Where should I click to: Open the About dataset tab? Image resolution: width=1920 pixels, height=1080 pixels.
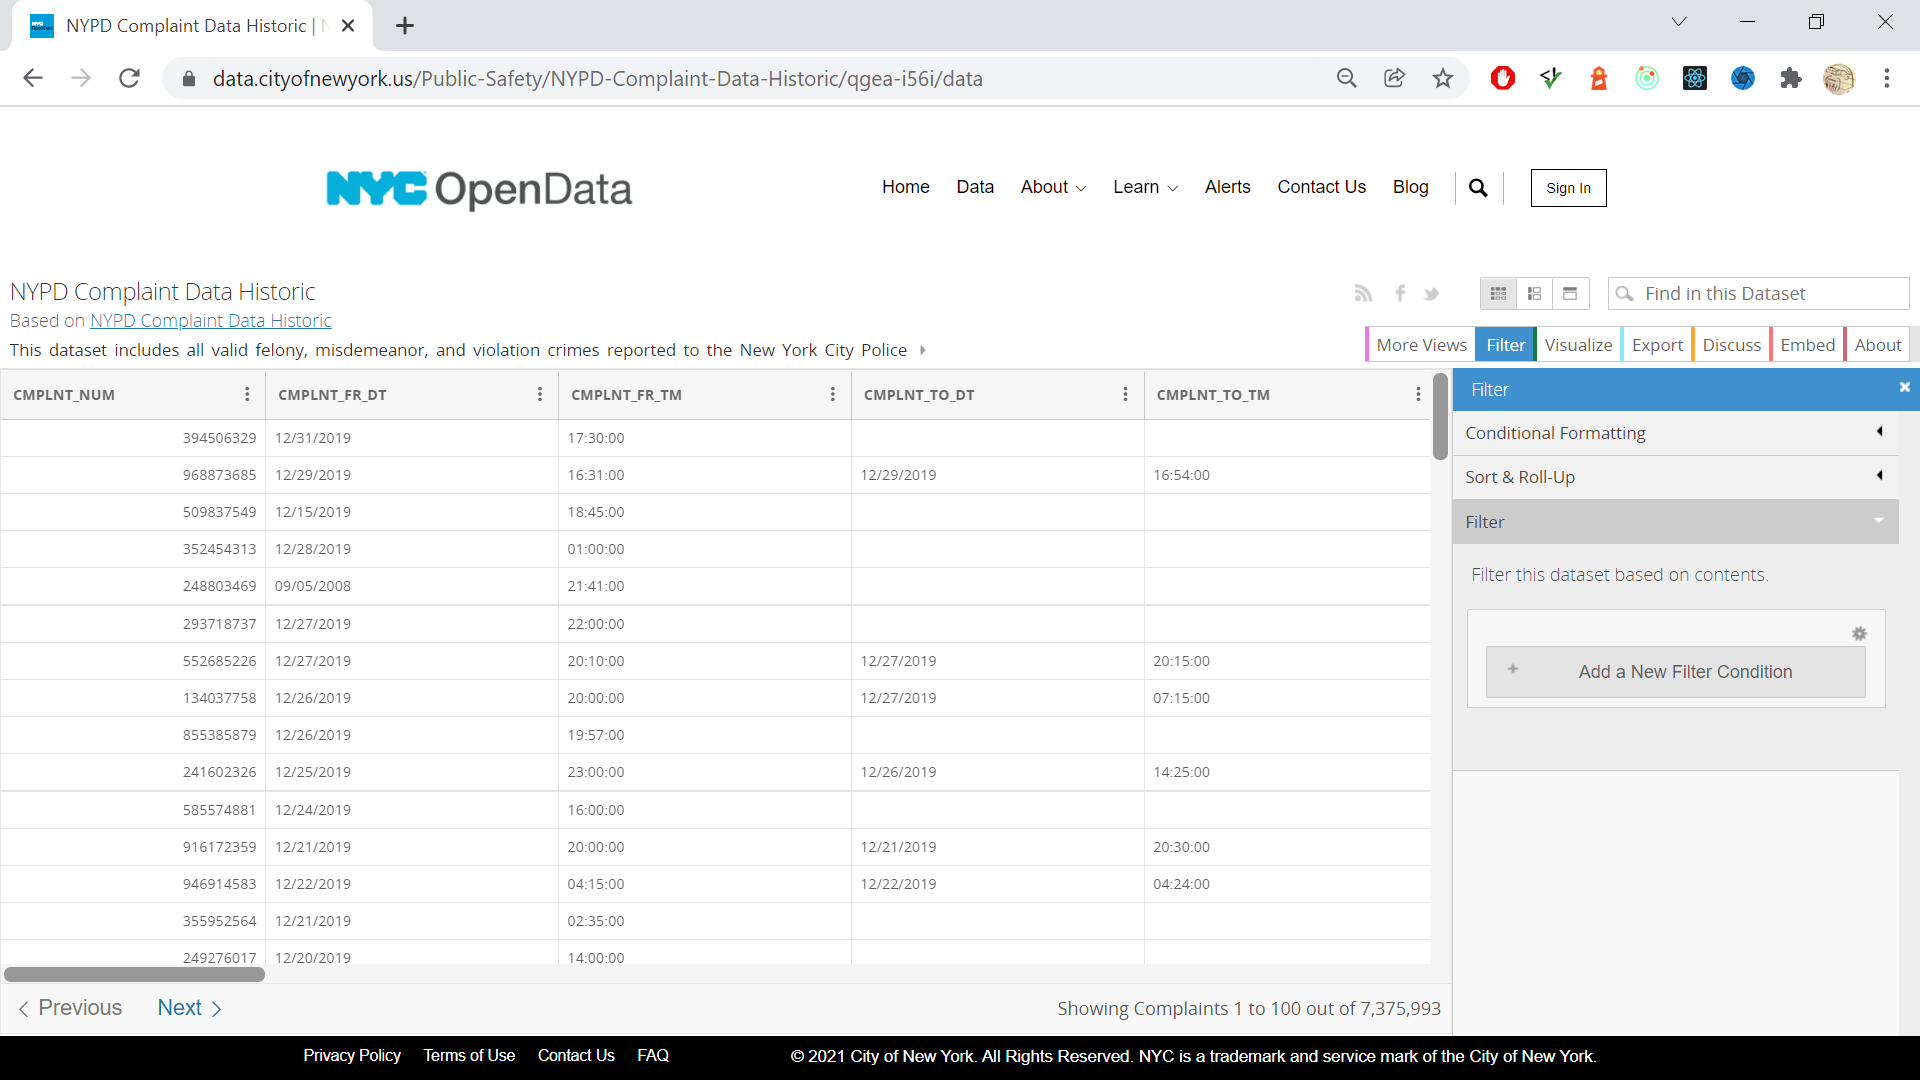pyautogui.click(x=1877, y=345)
